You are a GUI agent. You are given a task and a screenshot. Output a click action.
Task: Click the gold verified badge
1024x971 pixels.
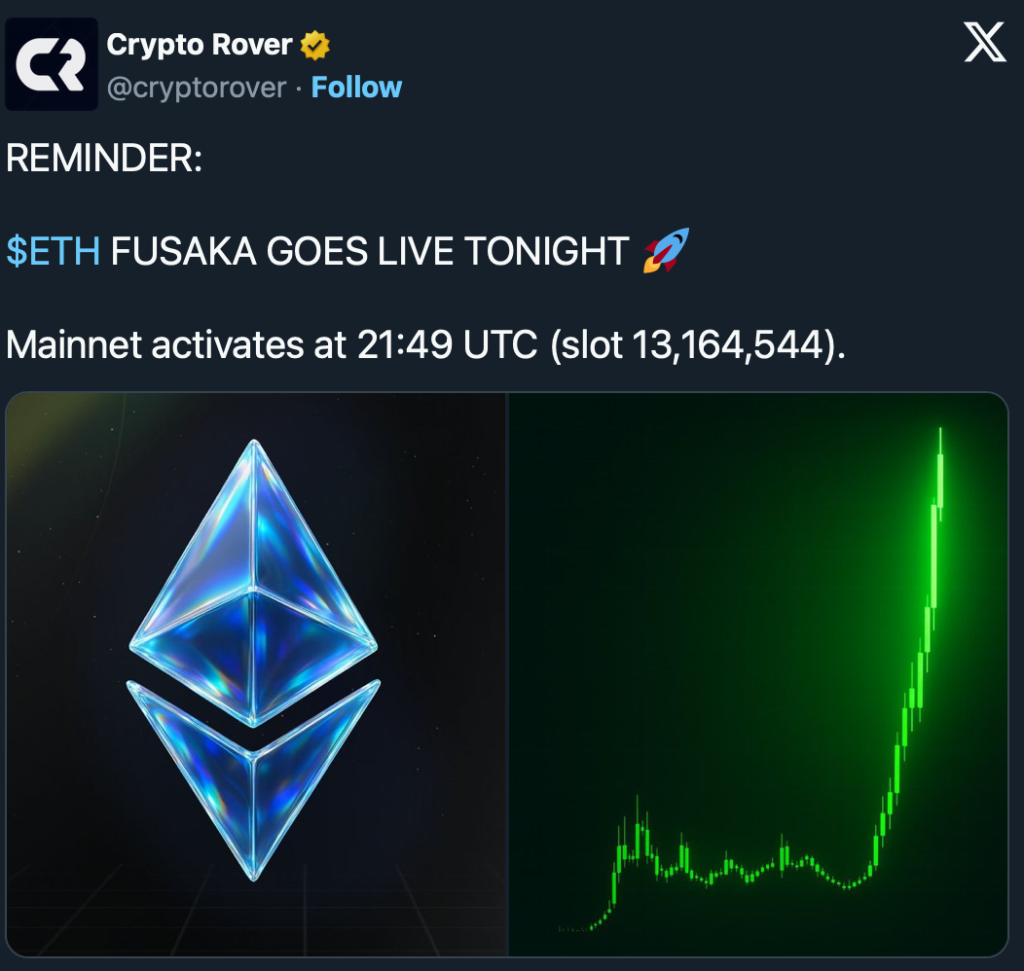(x=315, y=46)
